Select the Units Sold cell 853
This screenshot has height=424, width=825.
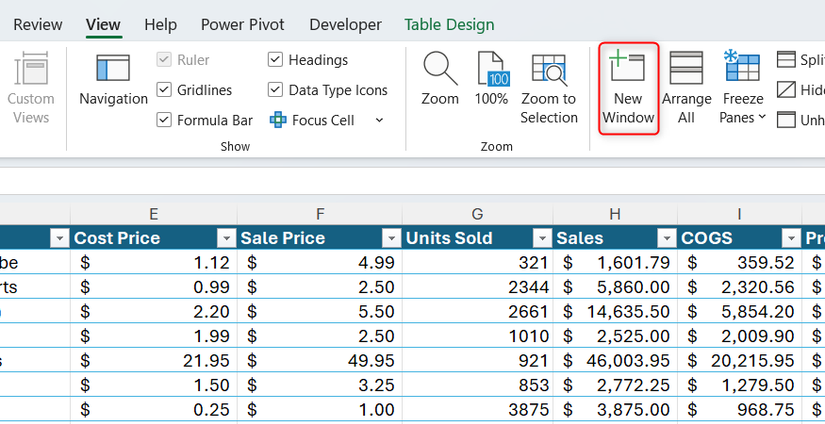click(x=478, y=385)
